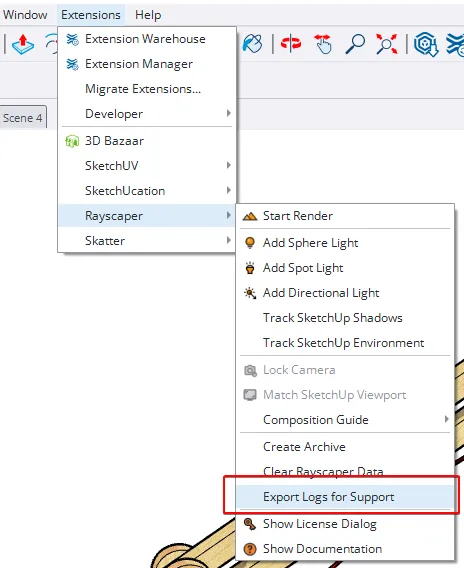Click the Extension Warehouse icon in menu
This screenshot has height=568, width=464.
tap(72, 39)
